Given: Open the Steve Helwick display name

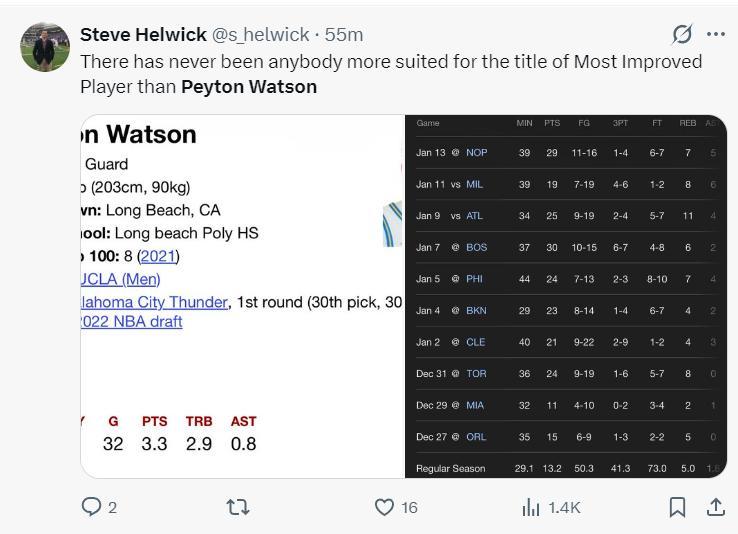Looking at the screenshot, I should (x=142, y=35).
